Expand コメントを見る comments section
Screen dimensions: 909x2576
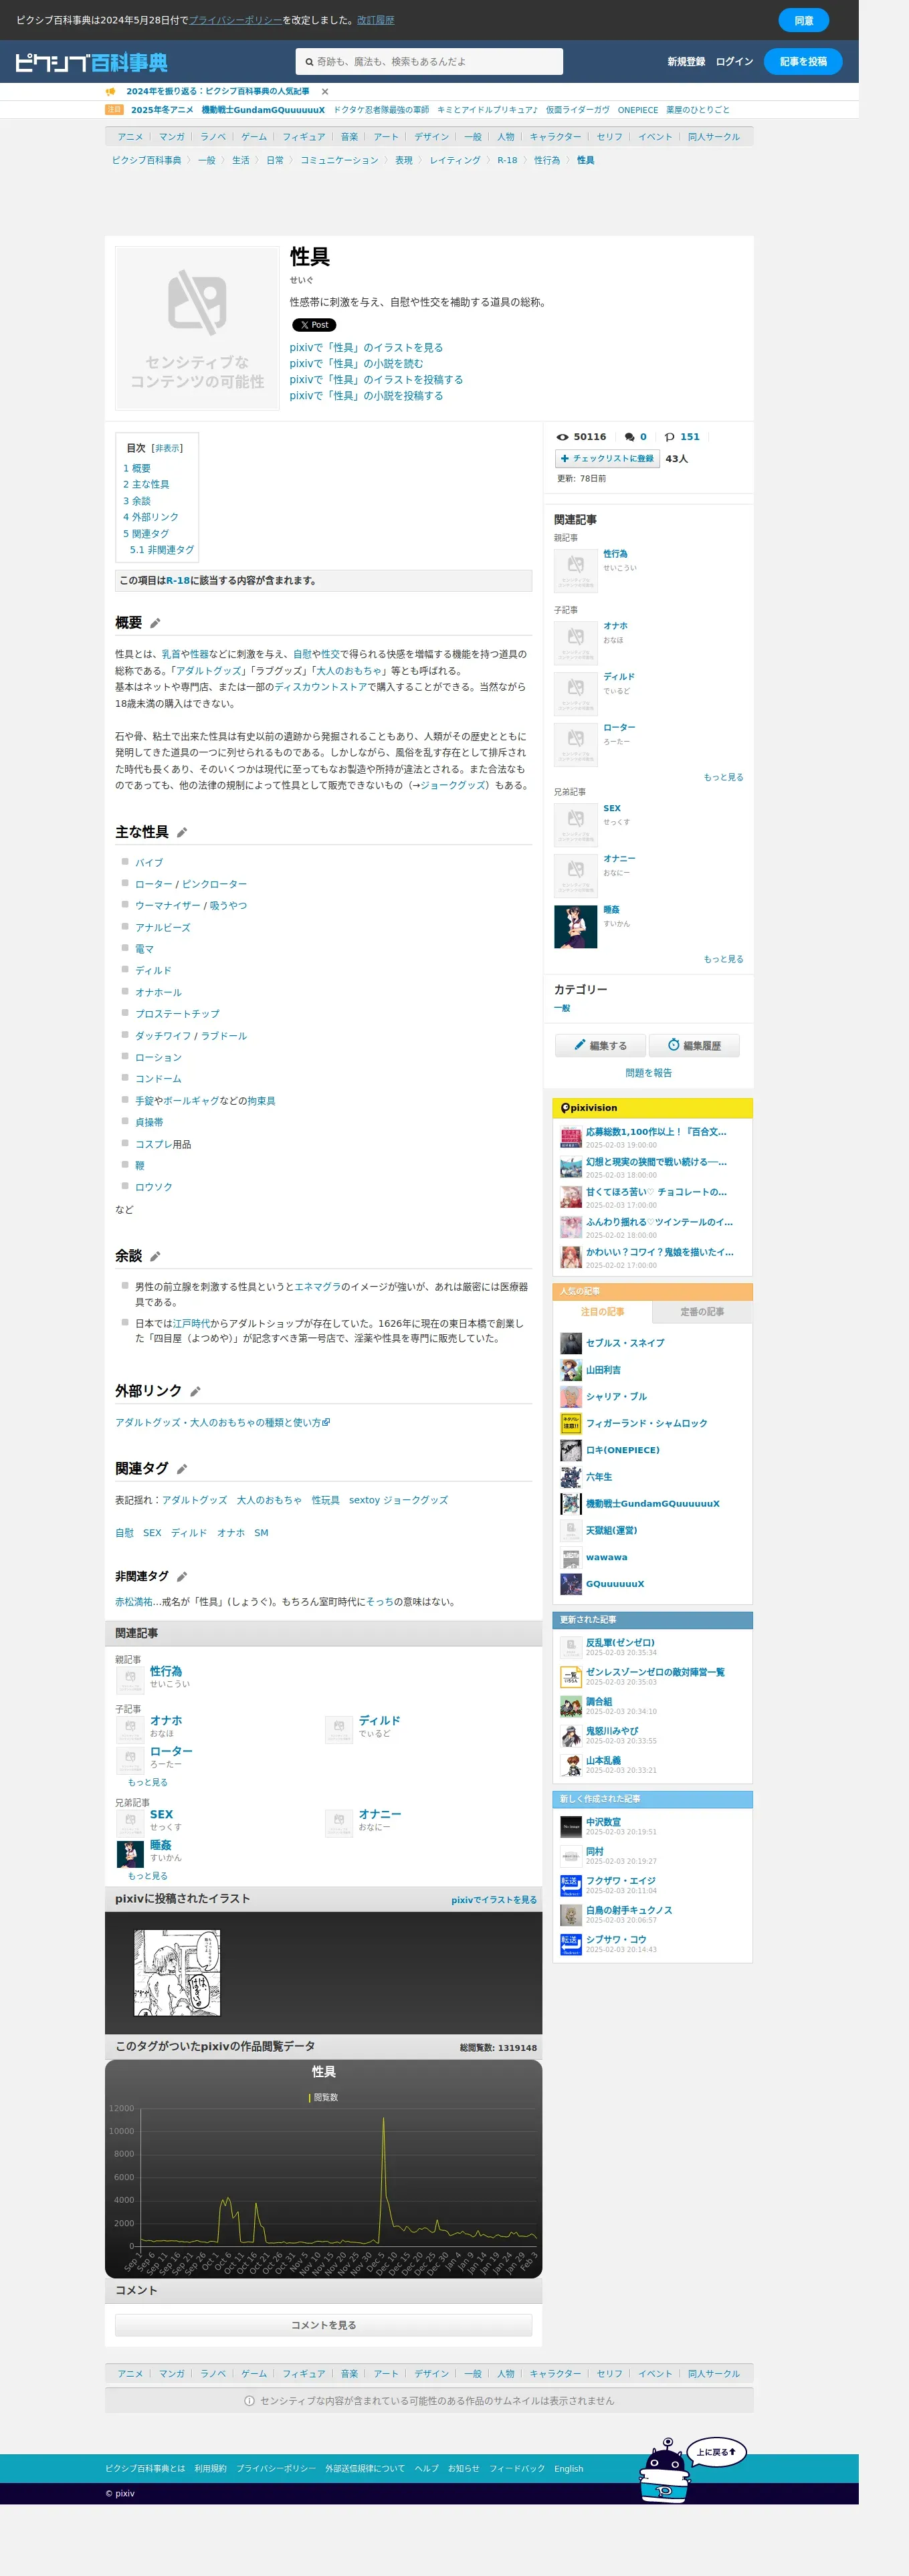323,2325
